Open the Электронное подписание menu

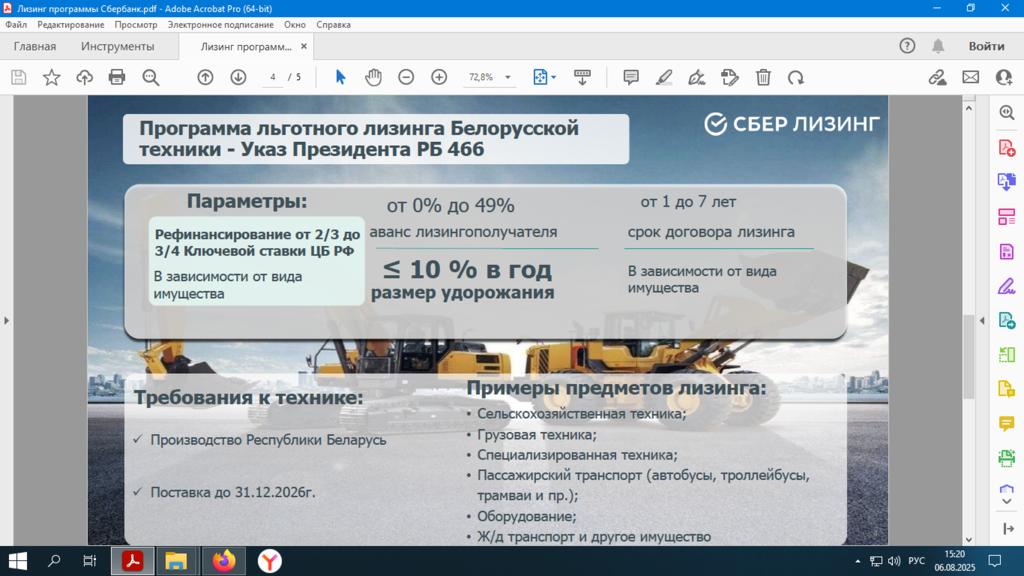[x=221, y=25]
